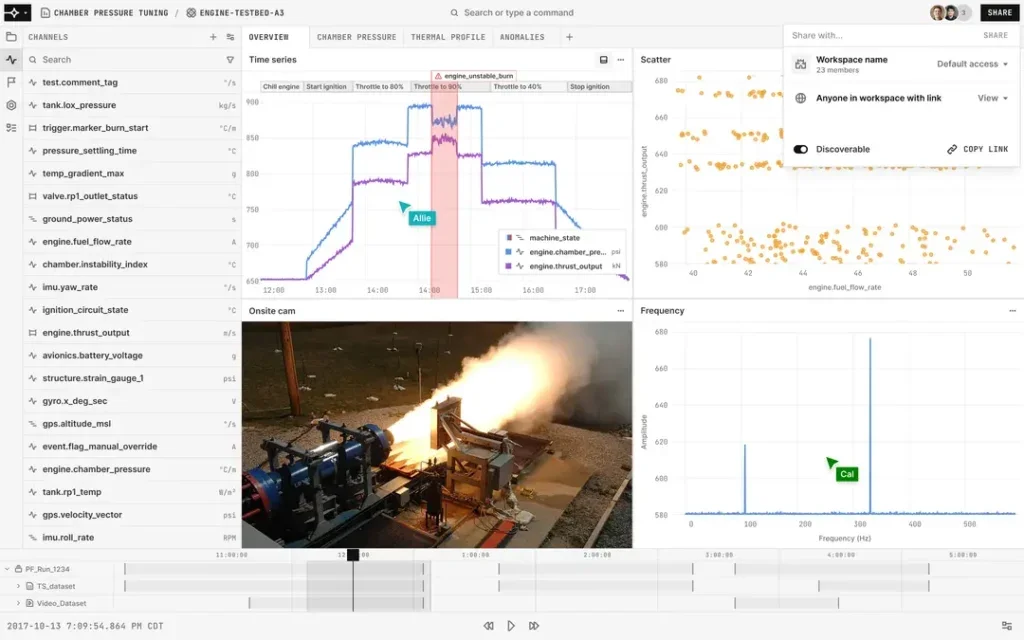Select the flag icon in left sidebar
The width and height of the screenshot is (1024, 640).
pyautogui.click(x=11, y=82)
